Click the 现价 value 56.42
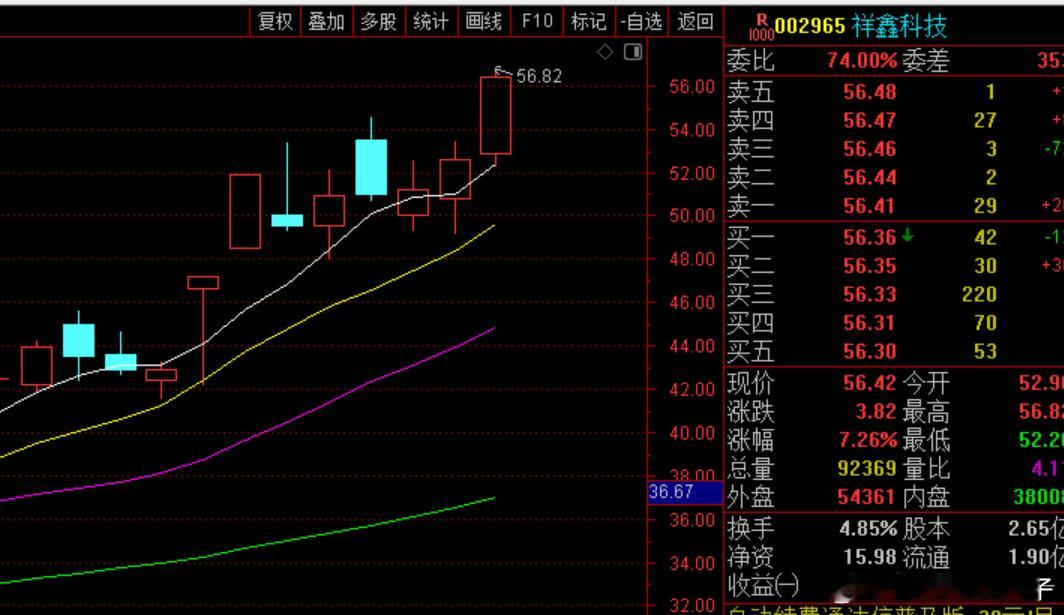1064x615 pixels. (870, 383)
